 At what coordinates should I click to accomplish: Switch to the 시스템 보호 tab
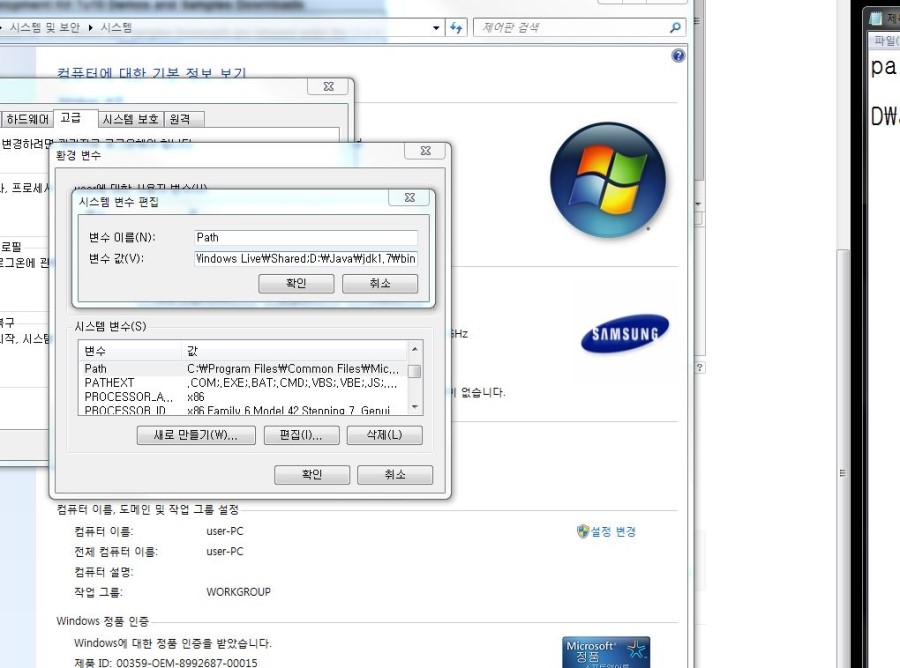[131, 119]
